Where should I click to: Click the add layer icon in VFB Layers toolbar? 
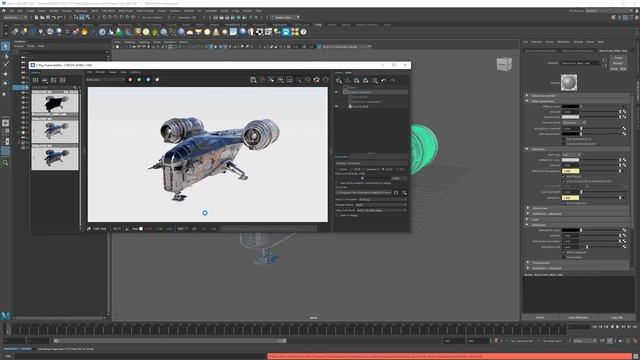pos(339,81)
